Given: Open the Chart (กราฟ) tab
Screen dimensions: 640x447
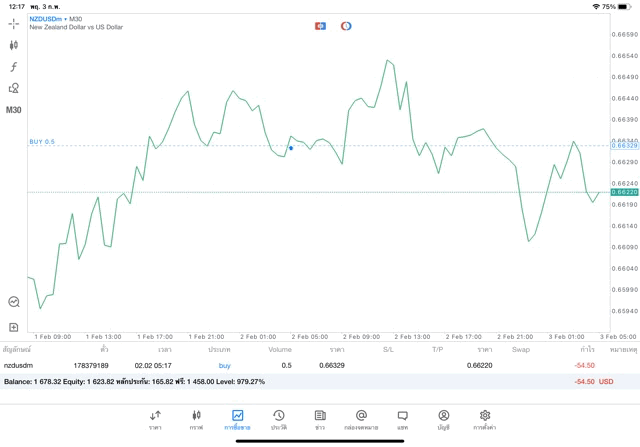Looking at the screenshot, I should pos(196,419).
